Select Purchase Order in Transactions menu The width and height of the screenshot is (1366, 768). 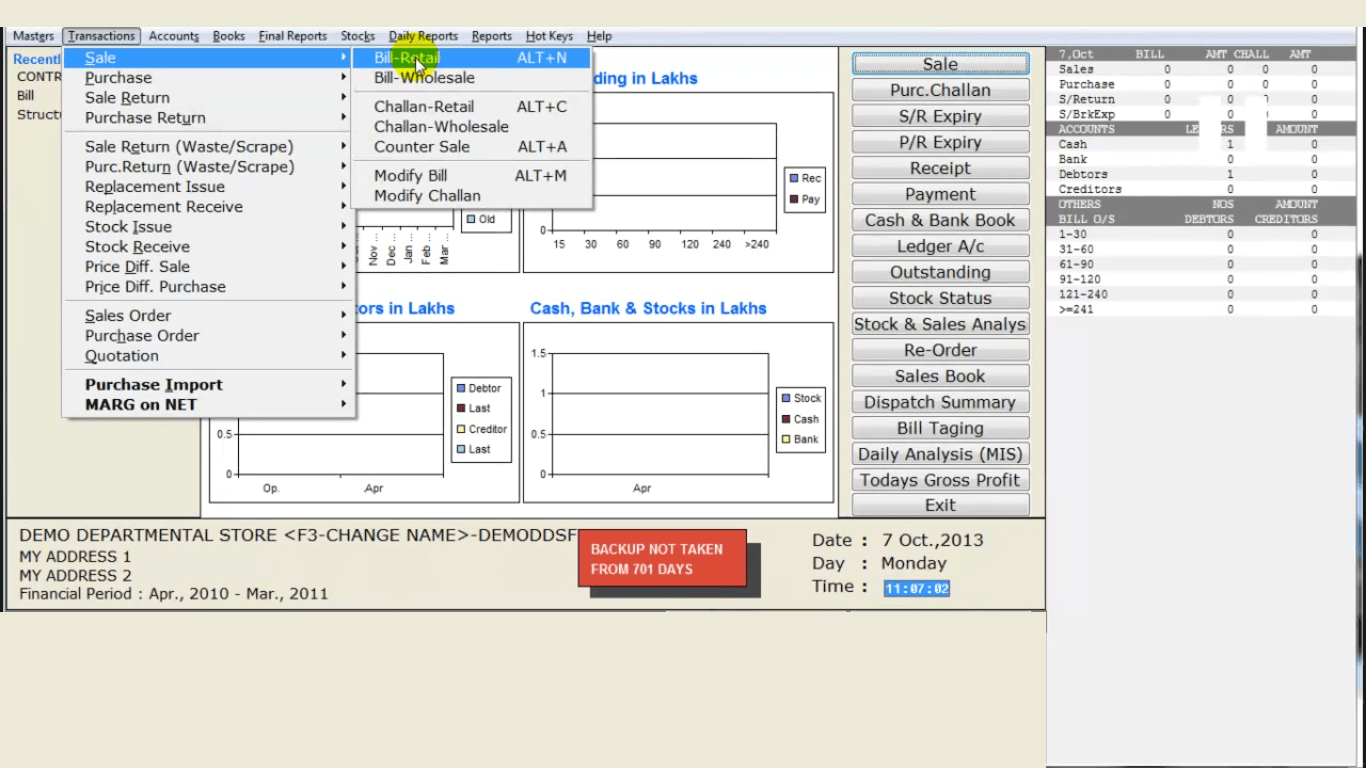pos(209,336)
